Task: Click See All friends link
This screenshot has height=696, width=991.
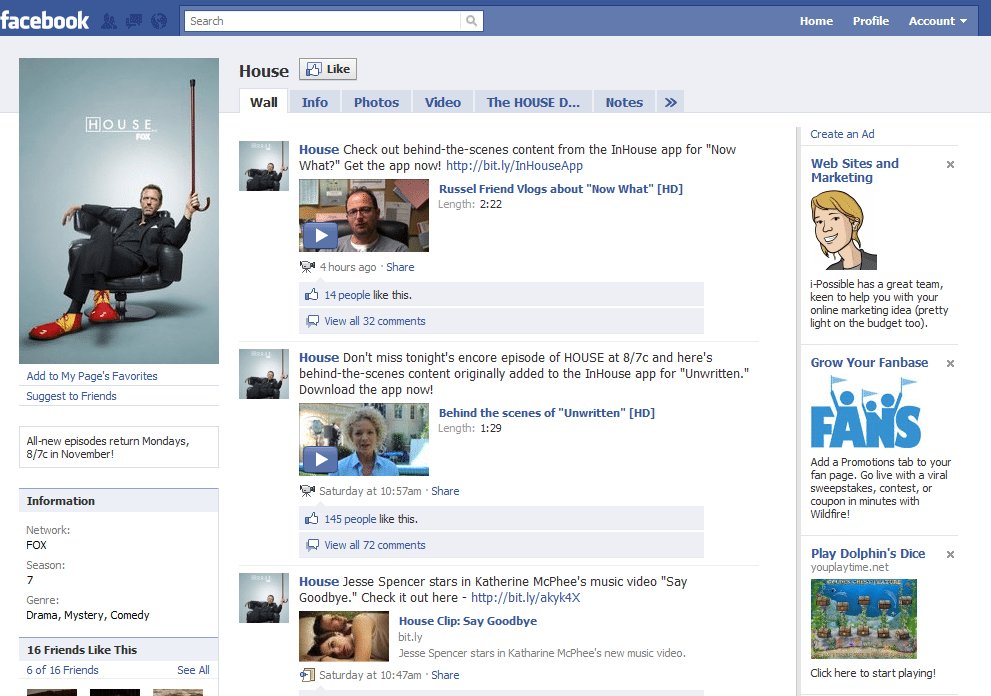Action: [x=193, y=670]
